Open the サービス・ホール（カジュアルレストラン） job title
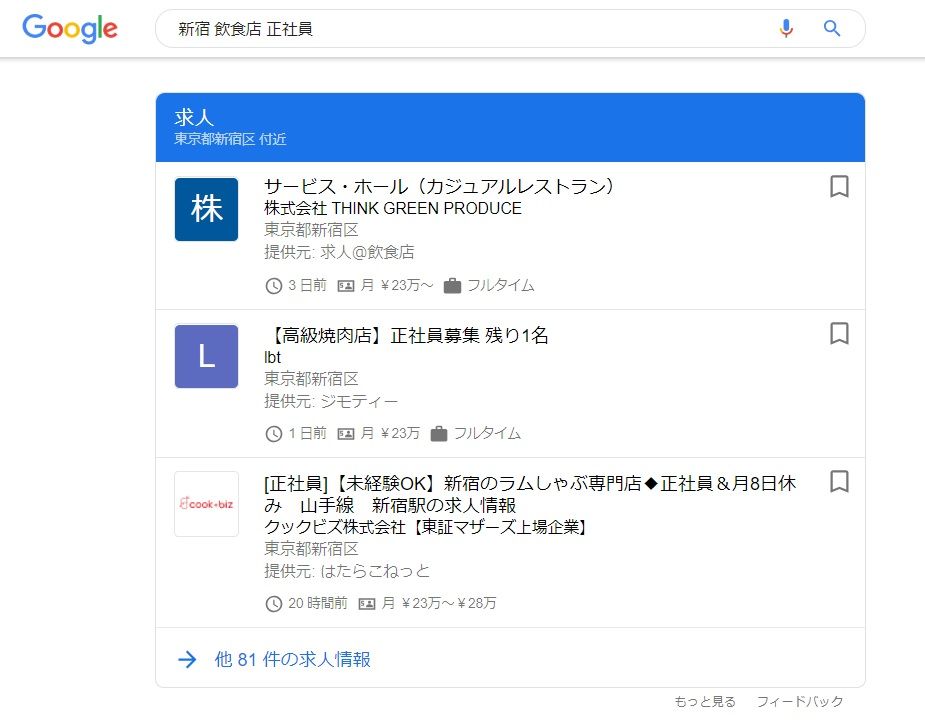Screen dimensions: 925x722 tap(440, 187)
